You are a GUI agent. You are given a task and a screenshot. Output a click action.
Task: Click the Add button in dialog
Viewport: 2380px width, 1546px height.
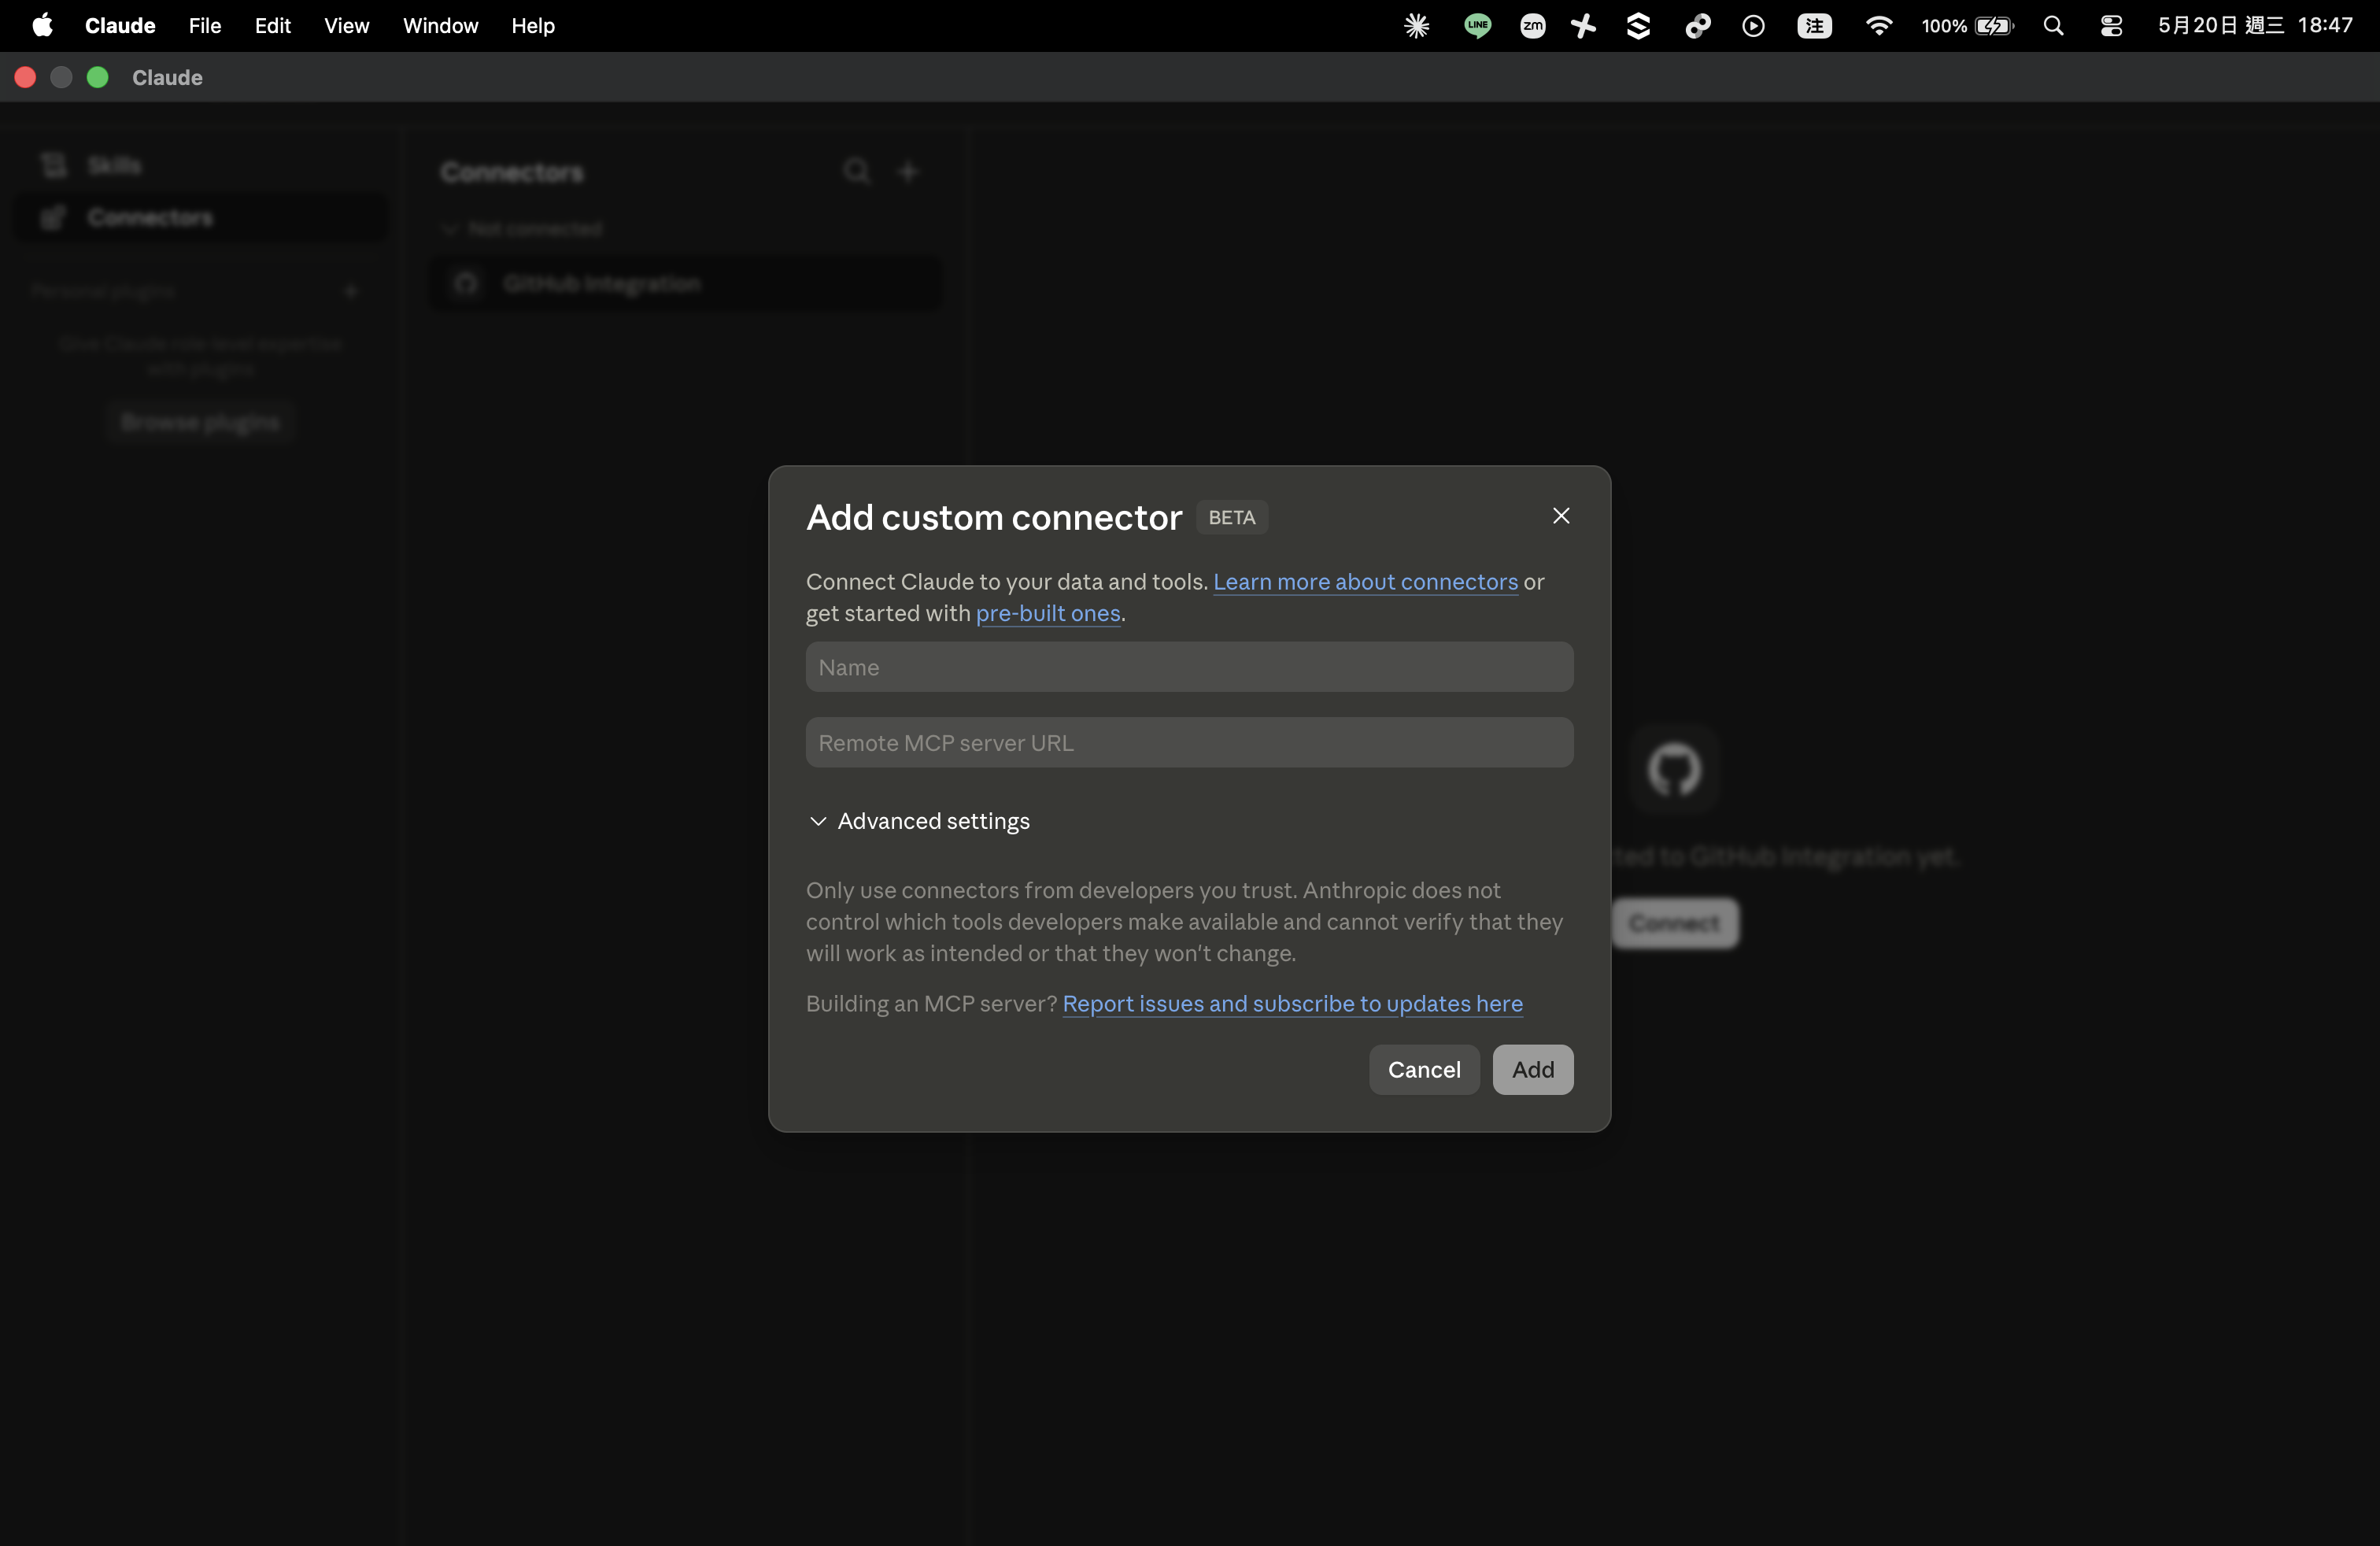[x=1532, y=1069]
